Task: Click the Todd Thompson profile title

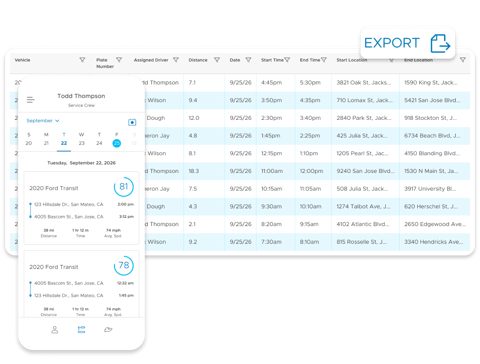Action: tap(81, 96)
